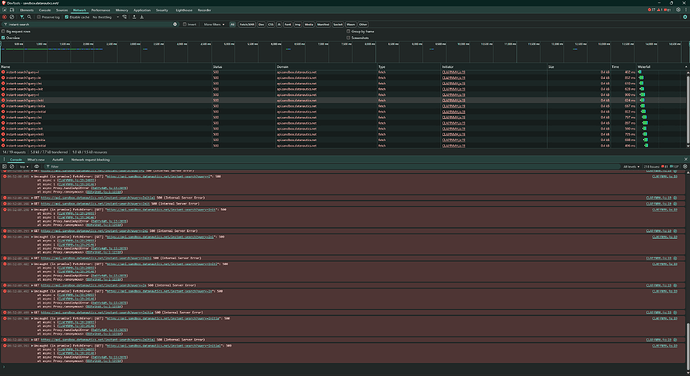Select the Media type filter

point(309,24)
